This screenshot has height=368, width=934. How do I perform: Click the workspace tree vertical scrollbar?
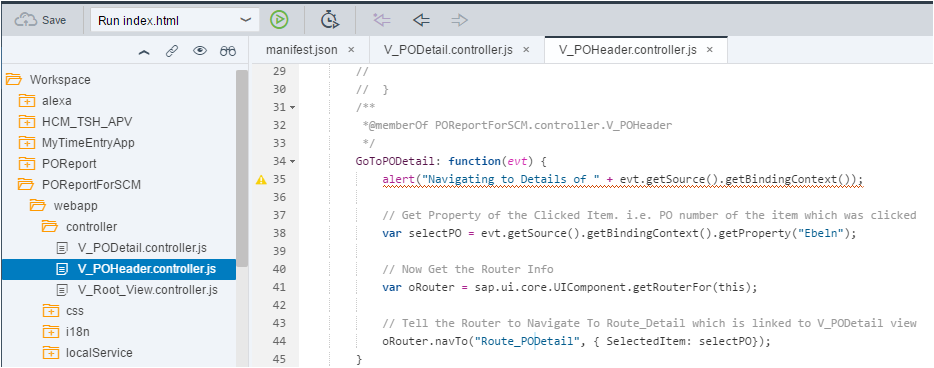pyautogui.click(x=241, y=168)
